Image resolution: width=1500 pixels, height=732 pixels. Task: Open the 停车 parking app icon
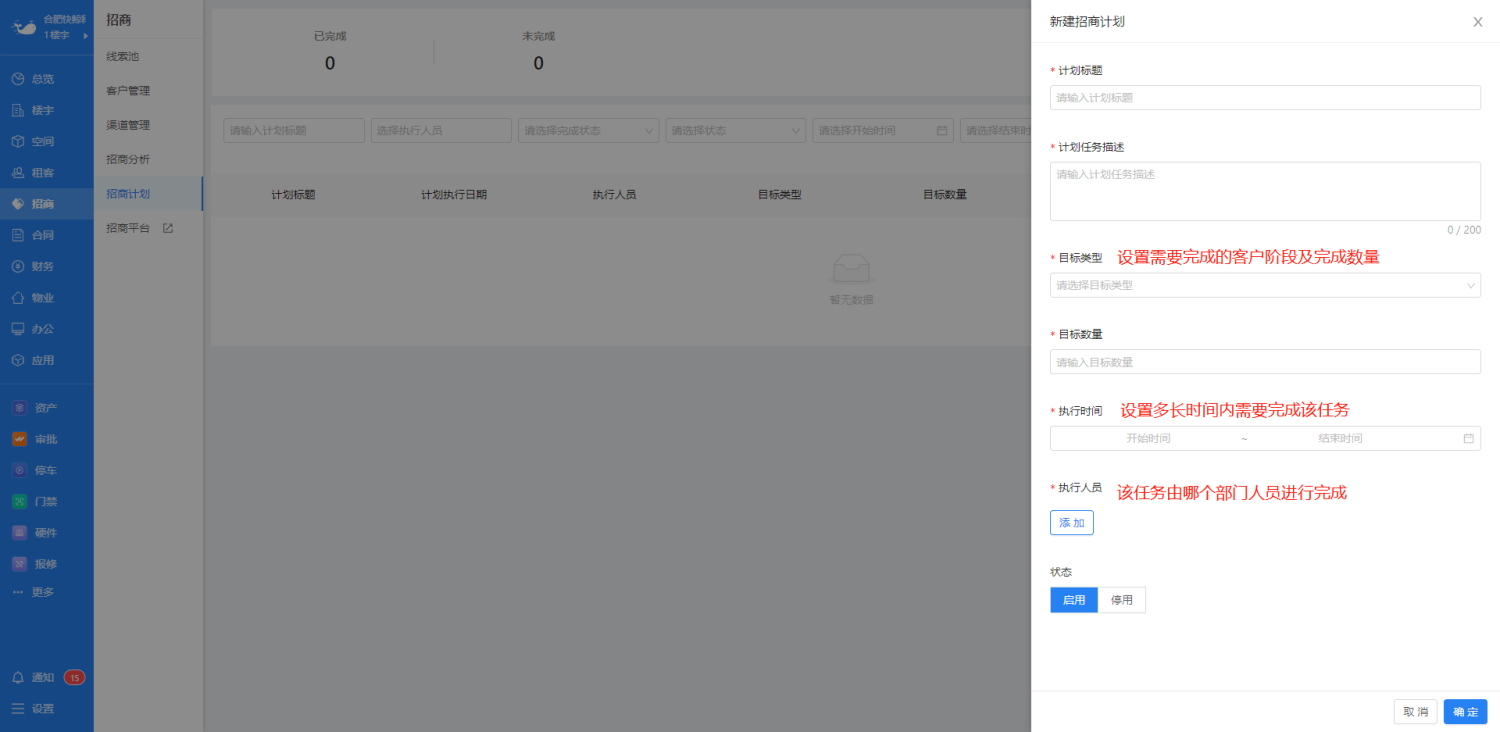[x=19, y=470]
